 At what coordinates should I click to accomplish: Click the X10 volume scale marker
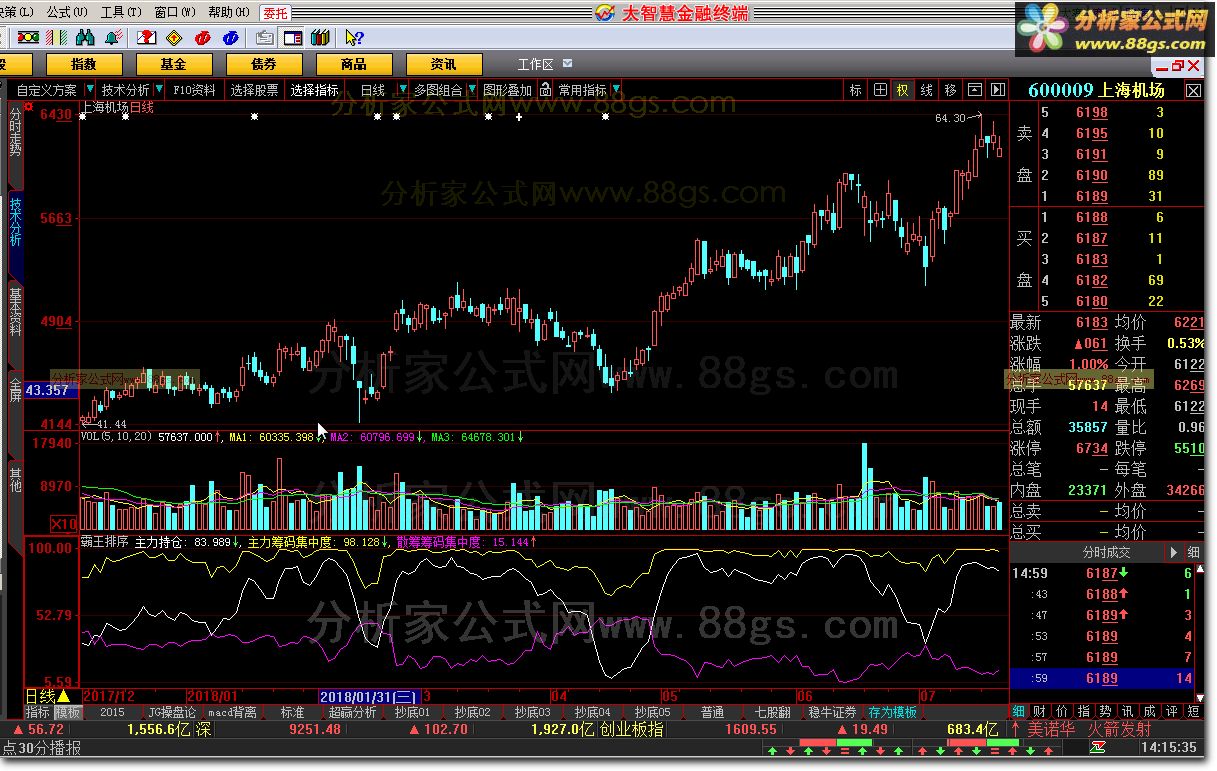64,523
